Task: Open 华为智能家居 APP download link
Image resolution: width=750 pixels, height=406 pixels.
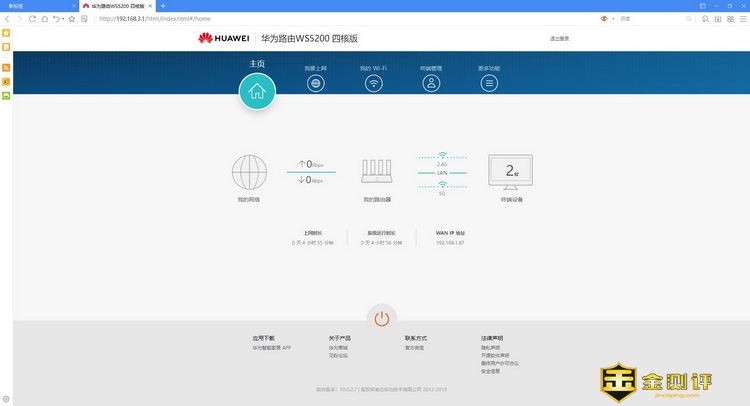Action: [x=271, y=347]
